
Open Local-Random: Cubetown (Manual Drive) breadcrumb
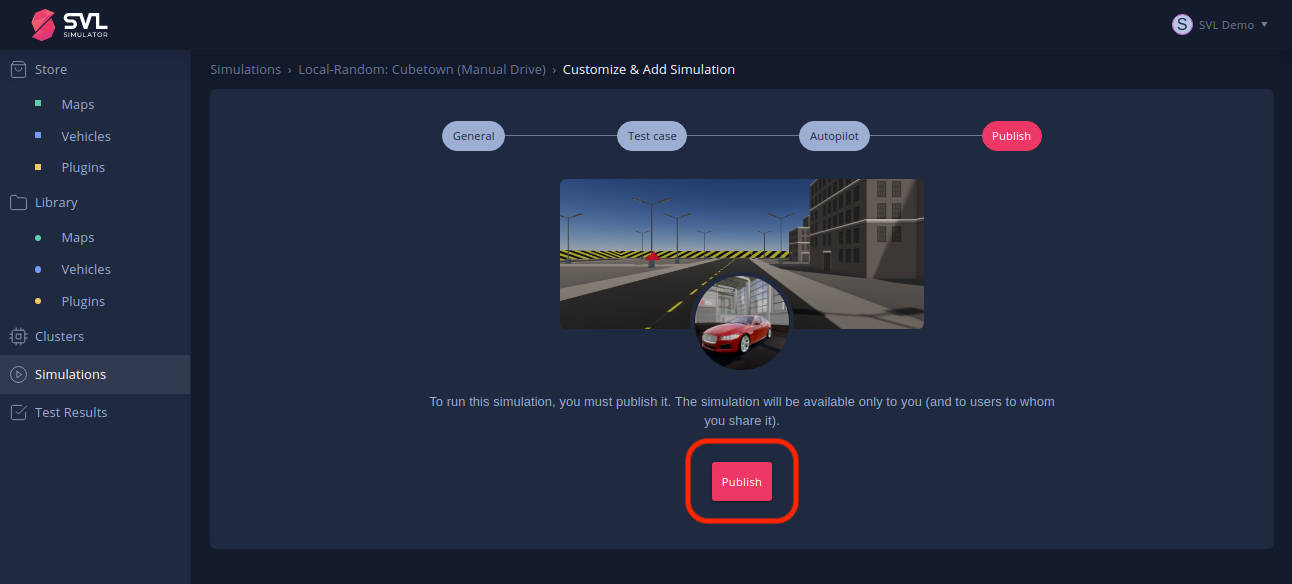click(422, 69)
